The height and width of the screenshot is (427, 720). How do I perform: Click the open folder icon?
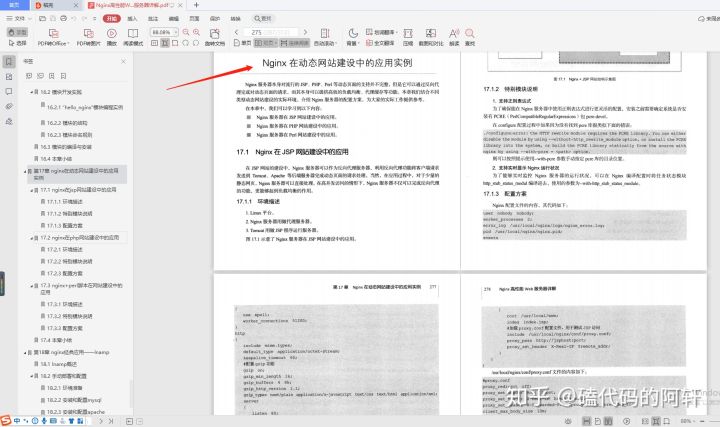42,18
